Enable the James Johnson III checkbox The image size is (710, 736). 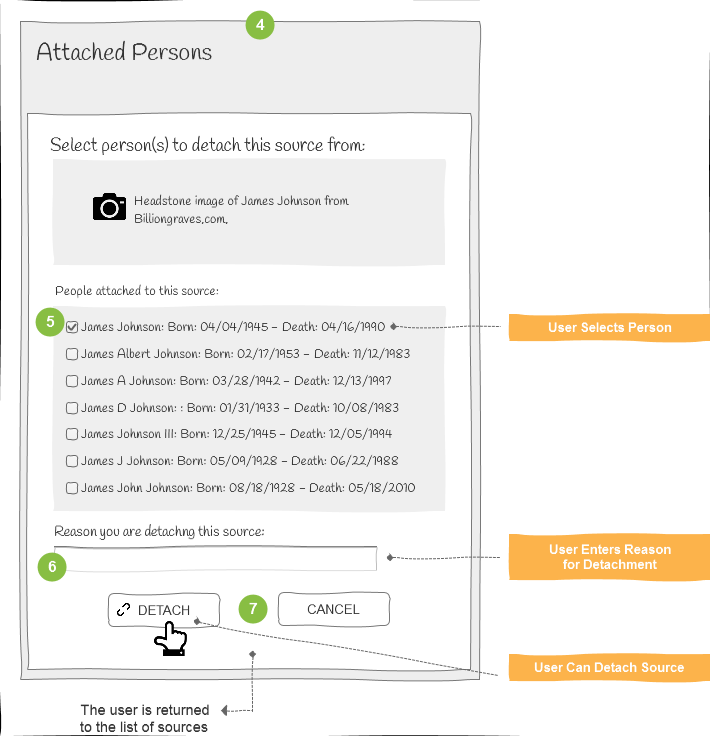(72, 434)
